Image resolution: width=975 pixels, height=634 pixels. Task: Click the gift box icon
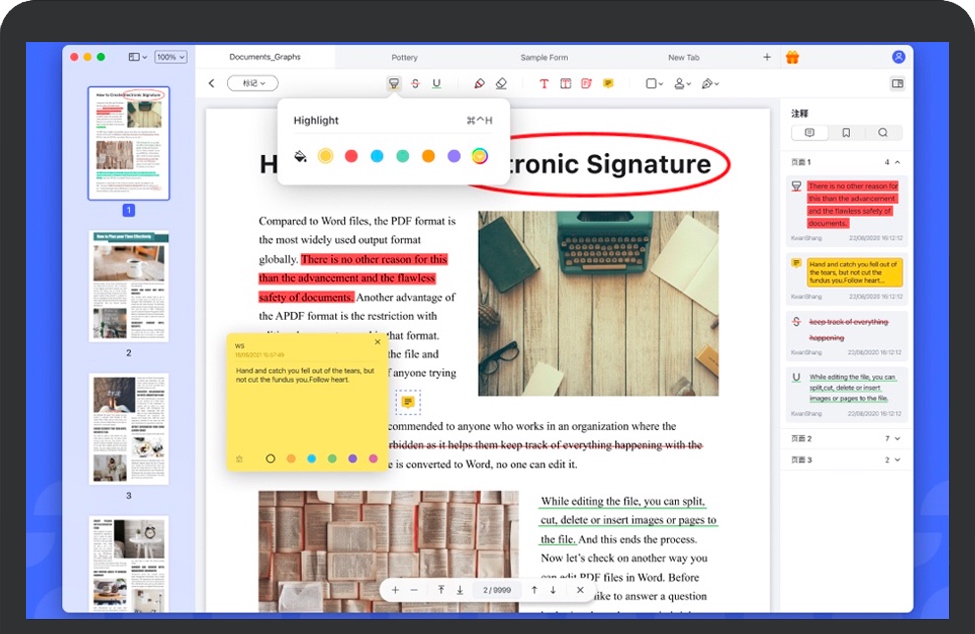coord(792,57)
